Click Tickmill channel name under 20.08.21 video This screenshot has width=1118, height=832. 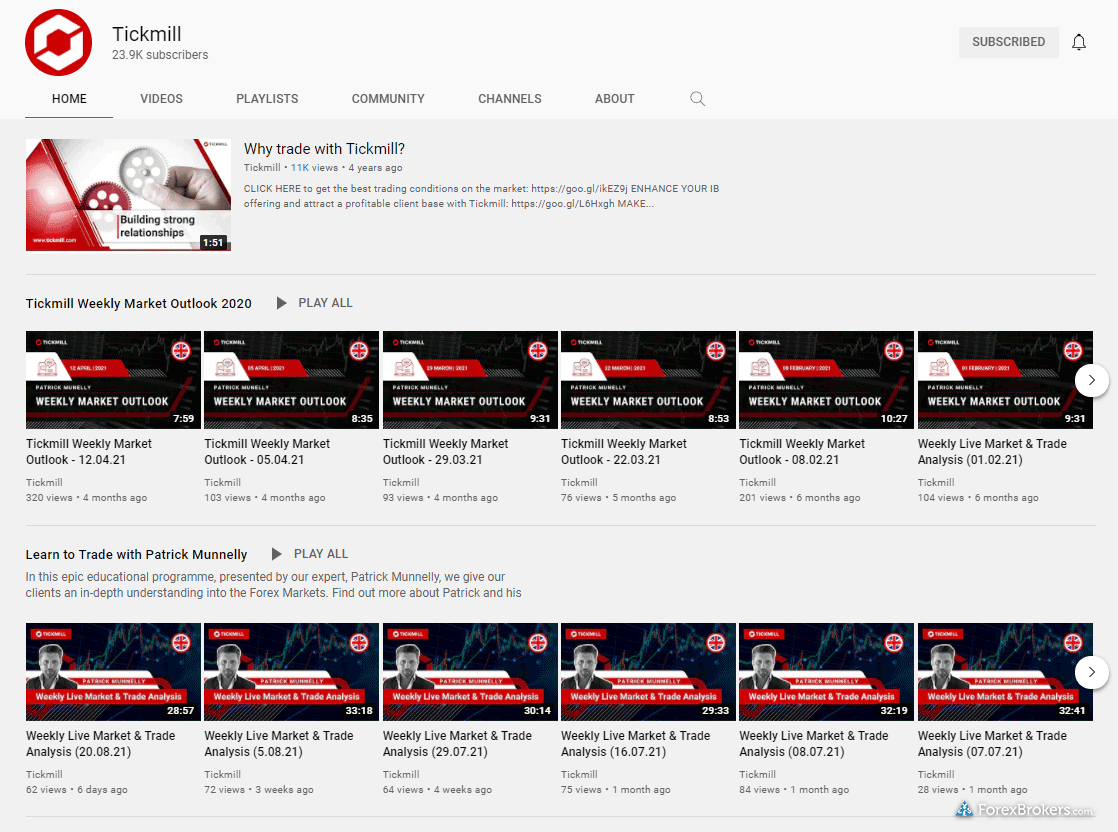(x=44, y=774)
